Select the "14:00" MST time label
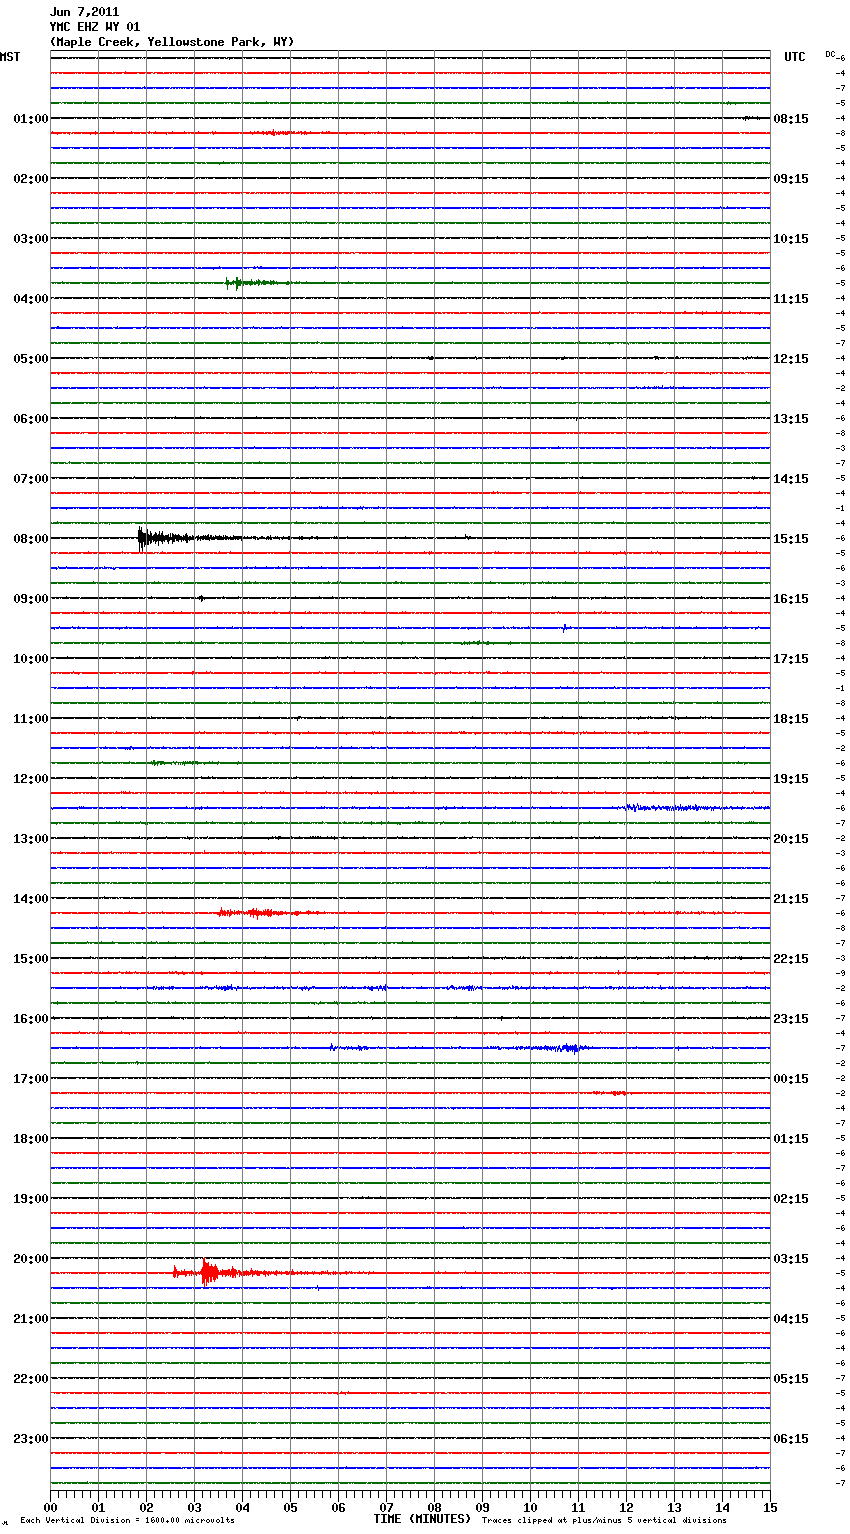The image size is (850, 1534). point(31,899)
